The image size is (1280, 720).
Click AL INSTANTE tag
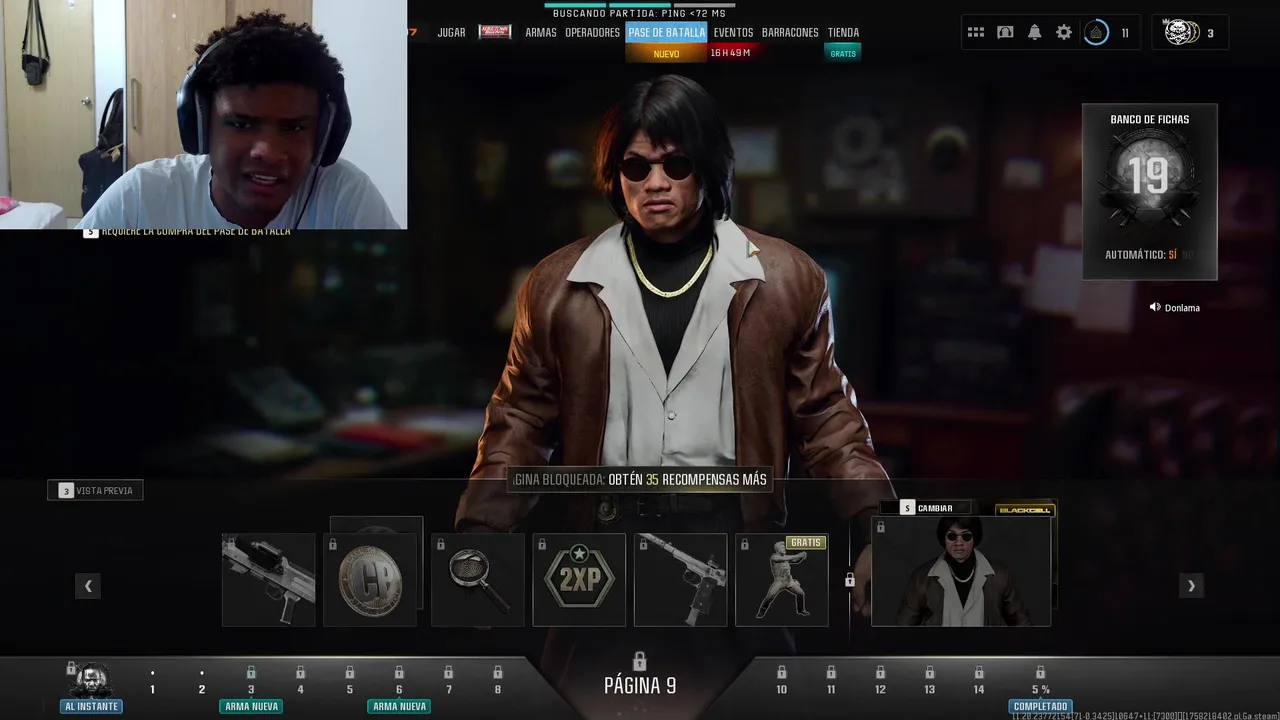click(91, 706)
